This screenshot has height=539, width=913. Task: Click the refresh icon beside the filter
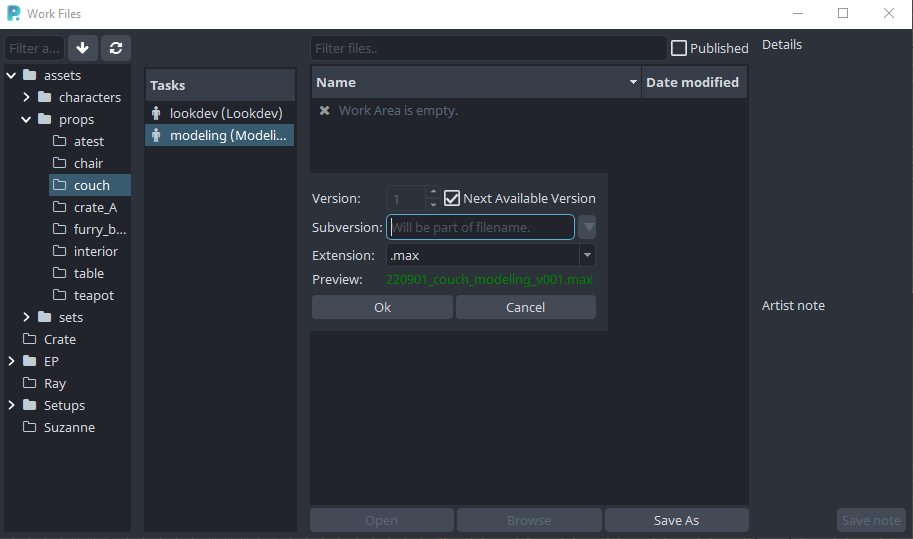116,48
